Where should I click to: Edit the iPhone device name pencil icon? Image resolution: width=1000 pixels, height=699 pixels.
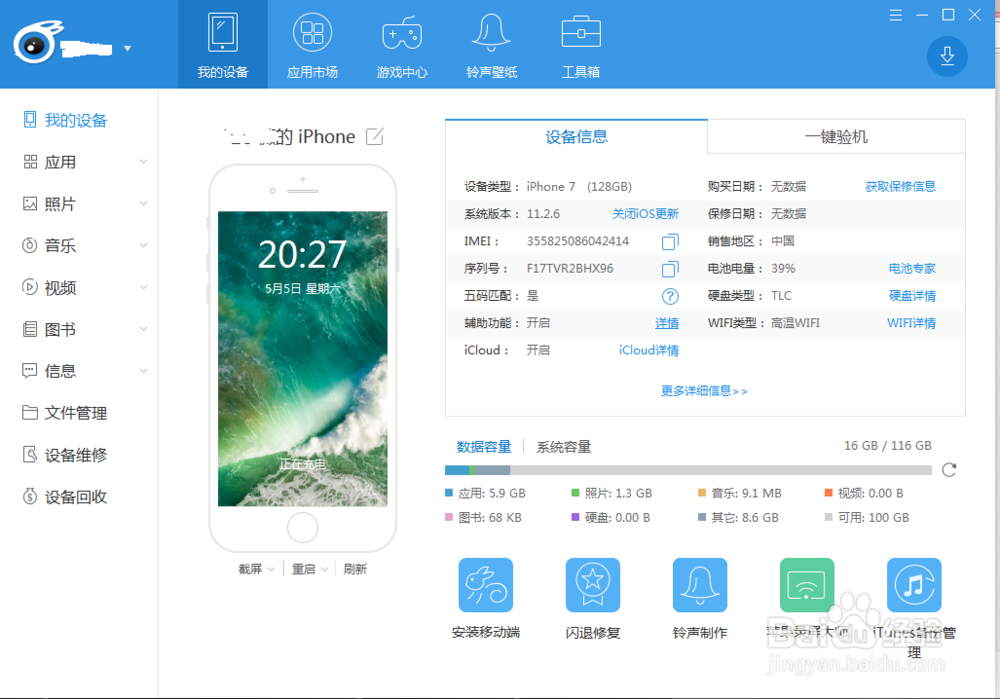pyautogui.click(x=375, y=136)
